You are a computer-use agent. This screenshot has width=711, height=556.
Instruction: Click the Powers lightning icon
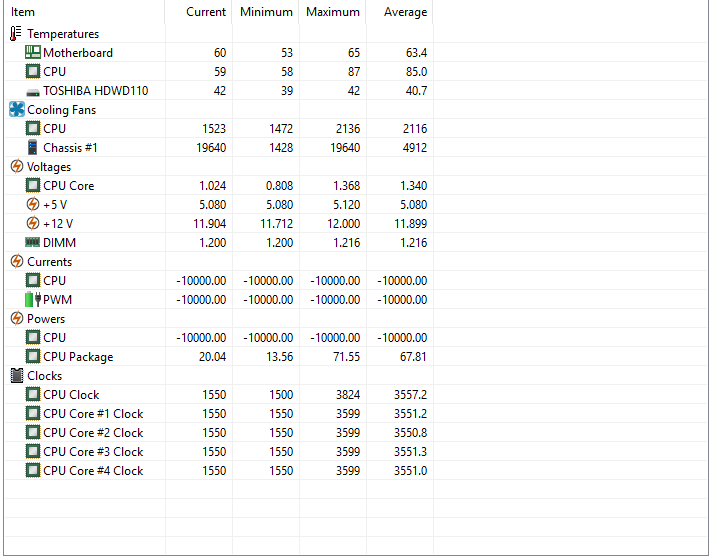pyautogui.click(x=17, y=319)
